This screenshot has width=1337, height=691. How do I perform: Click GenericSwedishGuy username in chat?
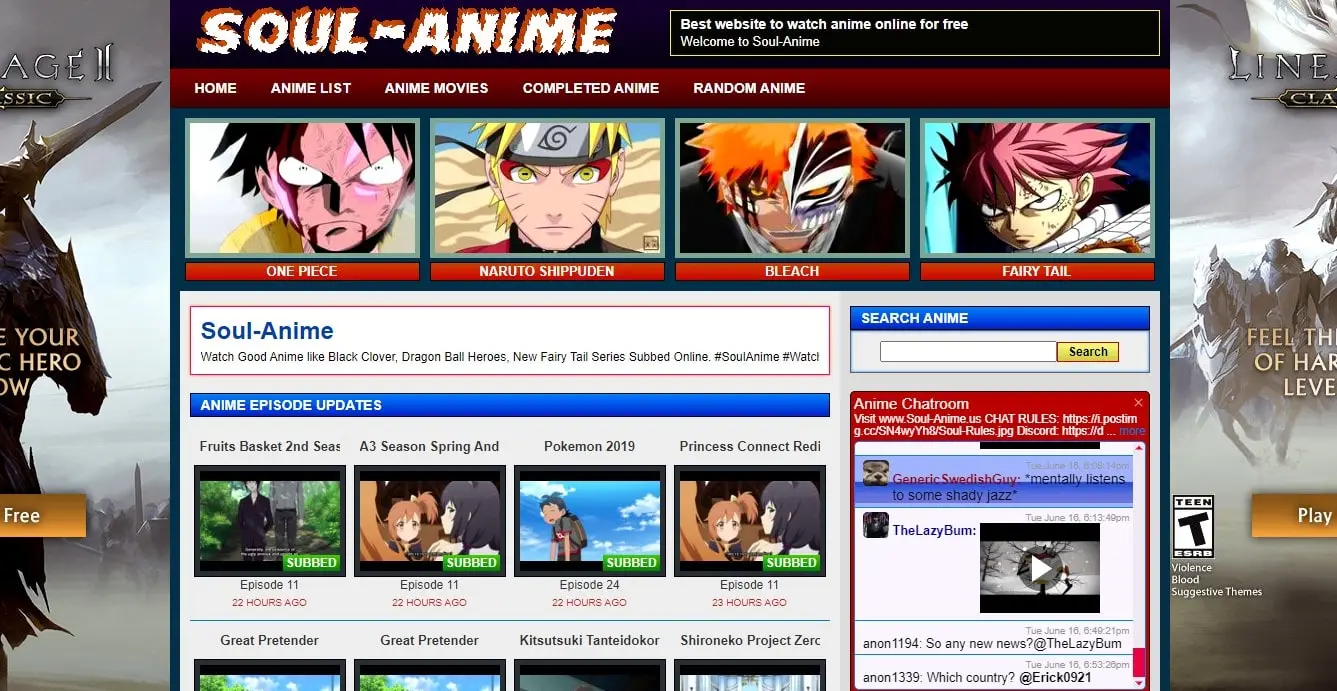point(955,480)
